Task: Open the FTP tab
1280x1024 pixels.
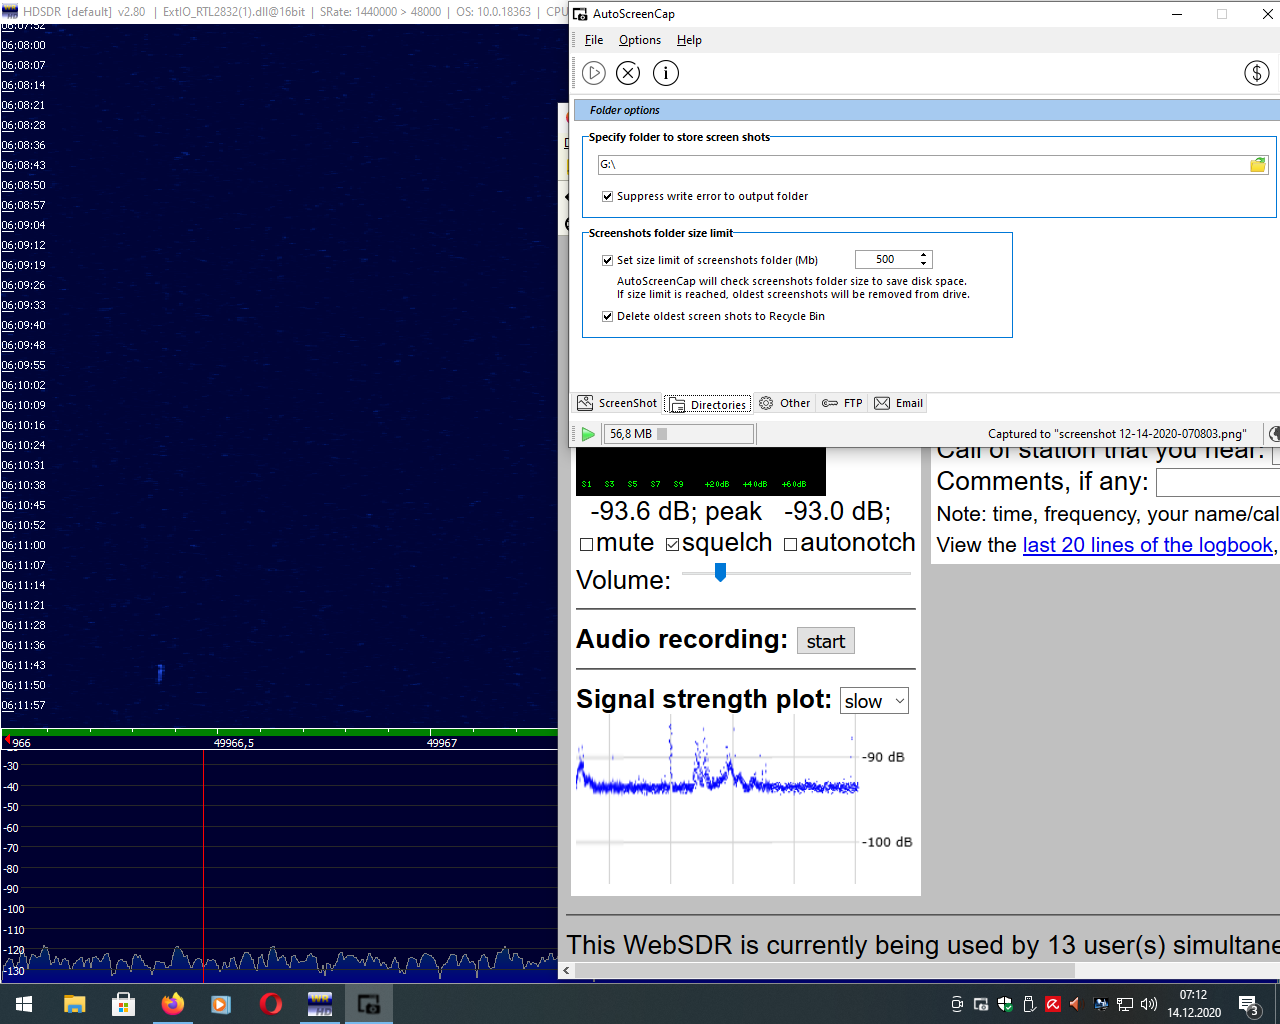Action: pos(842,403)
